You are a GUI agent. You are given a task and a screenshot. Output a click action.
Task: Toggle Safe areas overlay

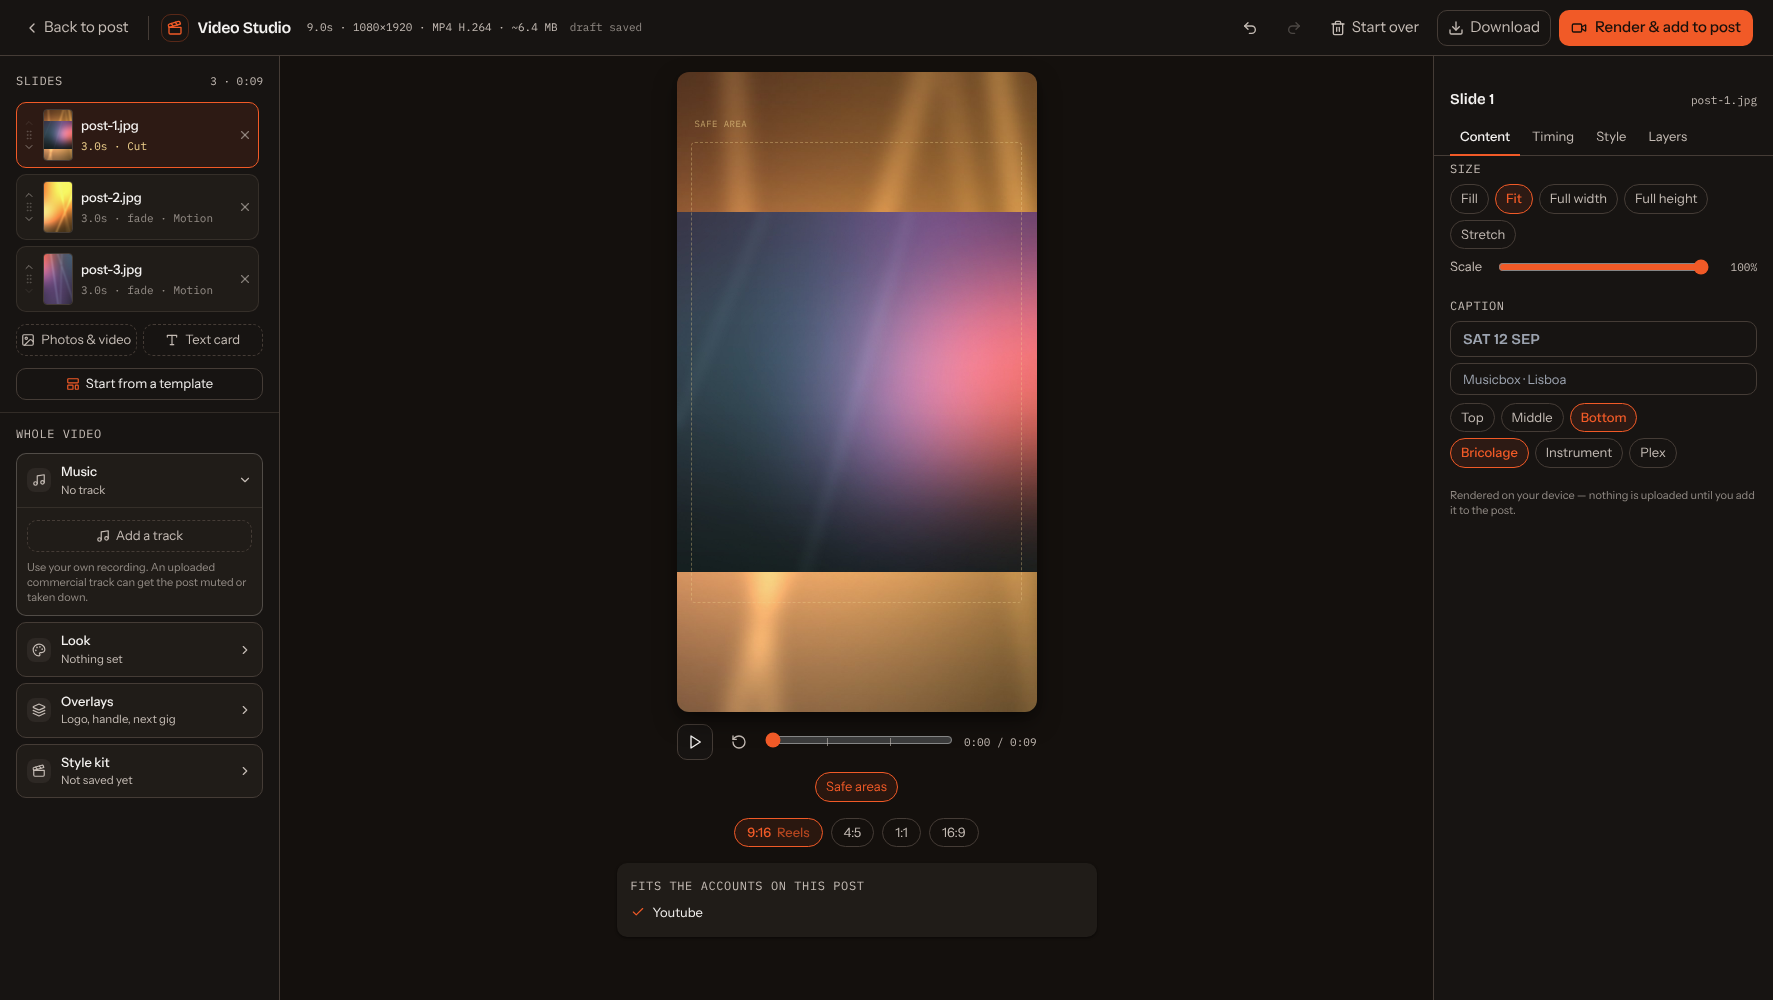click(856, 787)
